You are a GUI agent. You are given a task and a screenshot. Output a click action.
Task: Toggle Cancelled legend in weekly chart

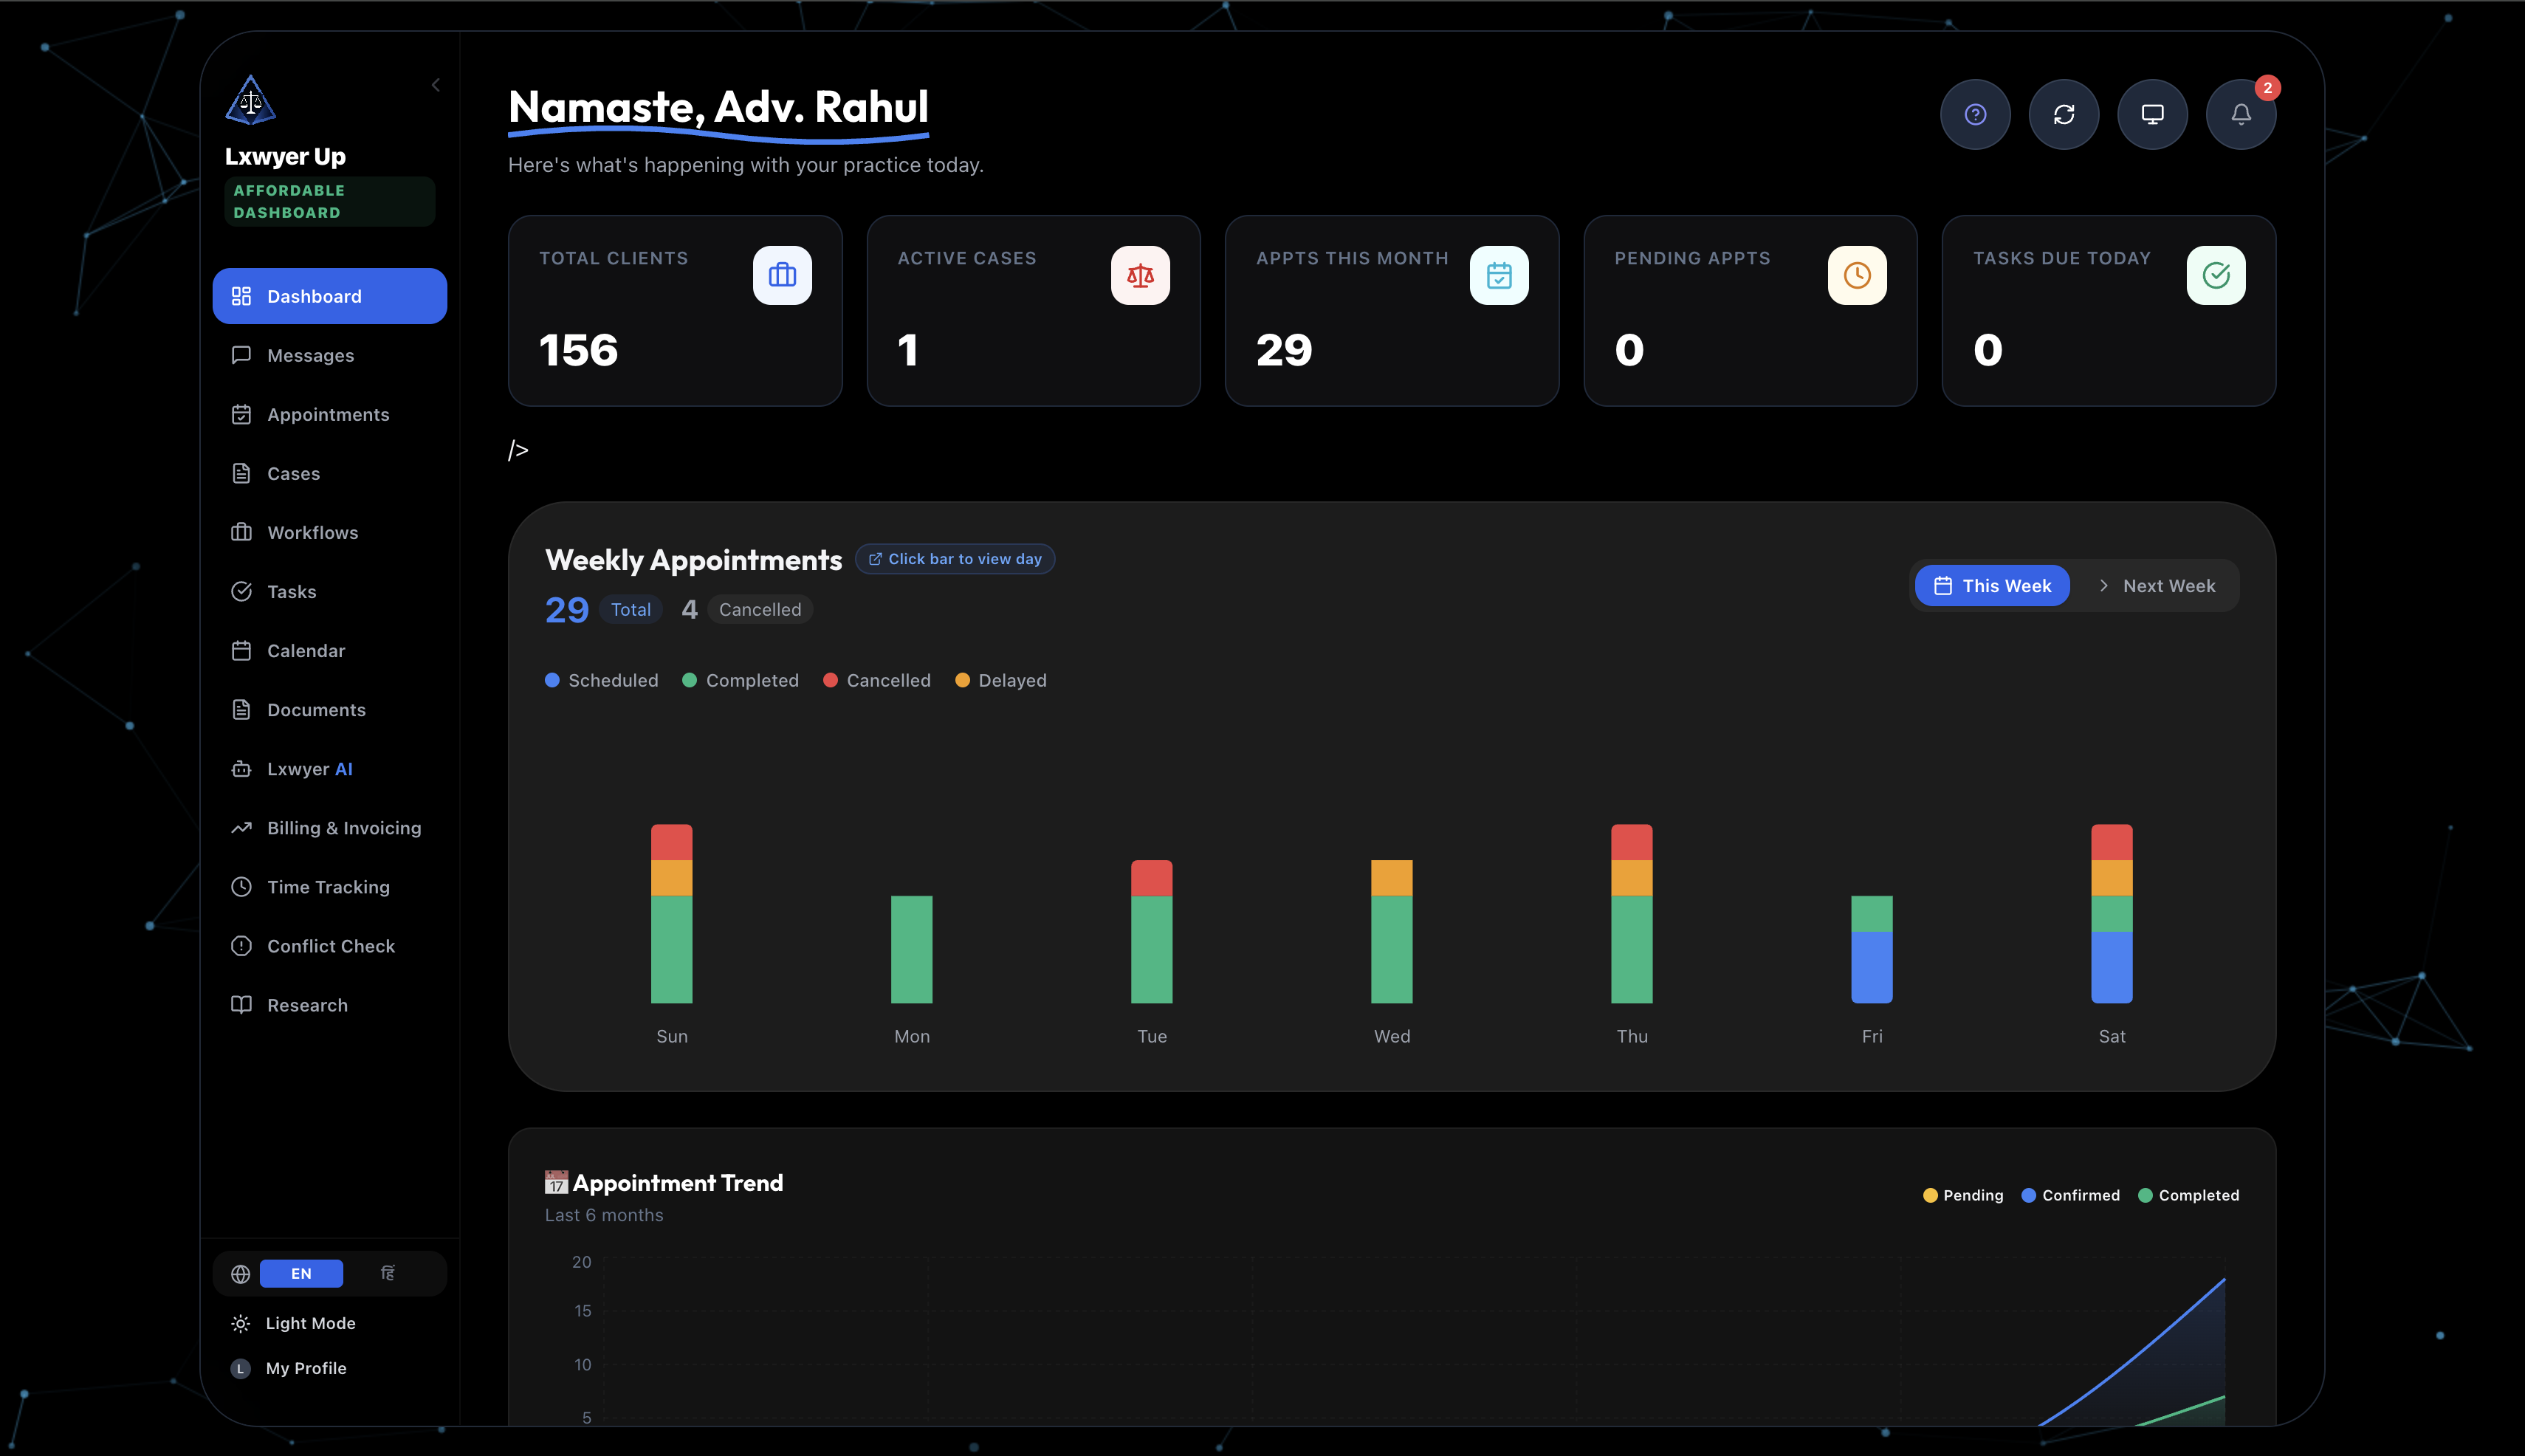[x=877, y=680]
